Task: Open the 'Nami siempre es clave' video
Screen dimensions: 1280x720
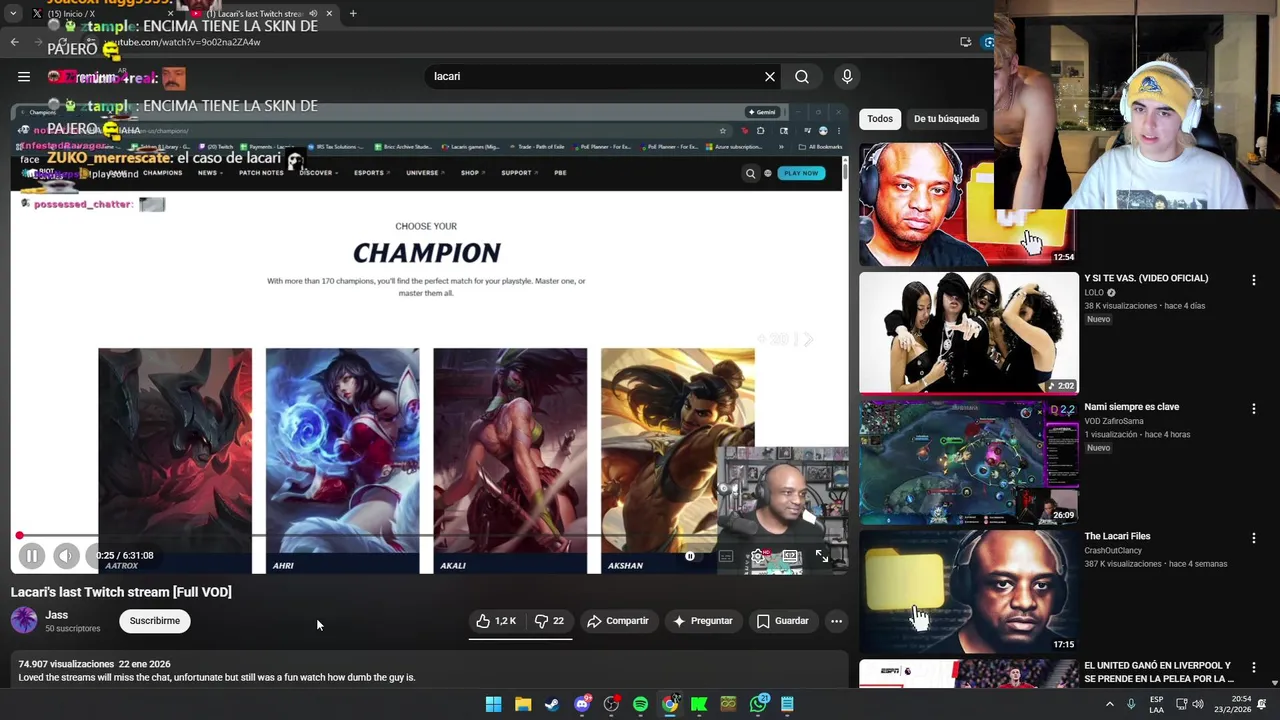Action: click(x=1132, y=407)
